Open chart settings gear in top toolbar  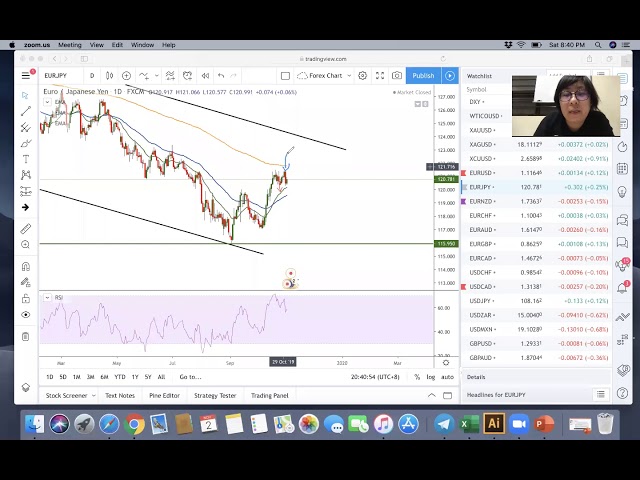(x=362, y=76)
